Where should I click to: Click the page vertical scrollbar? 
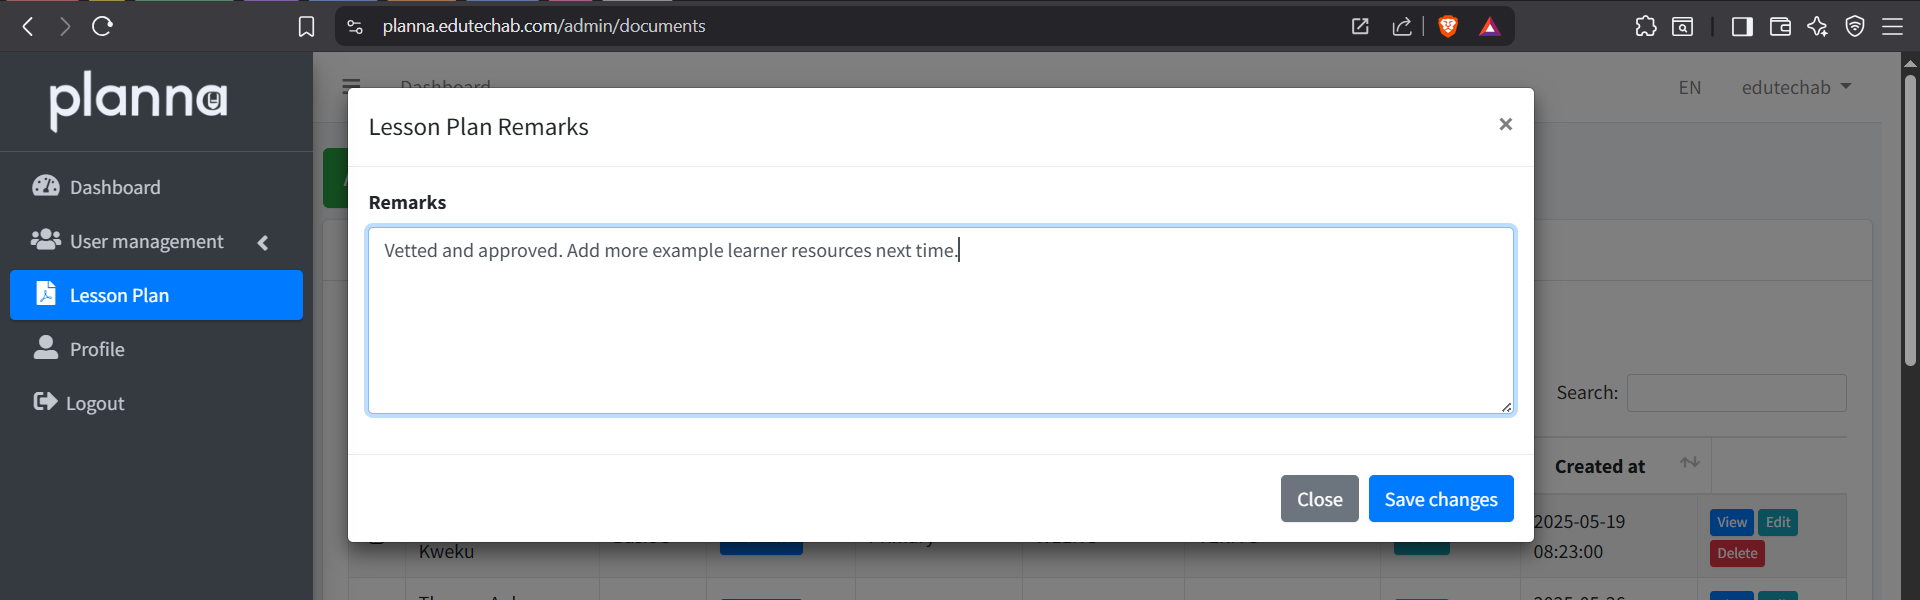[1910, 220]
